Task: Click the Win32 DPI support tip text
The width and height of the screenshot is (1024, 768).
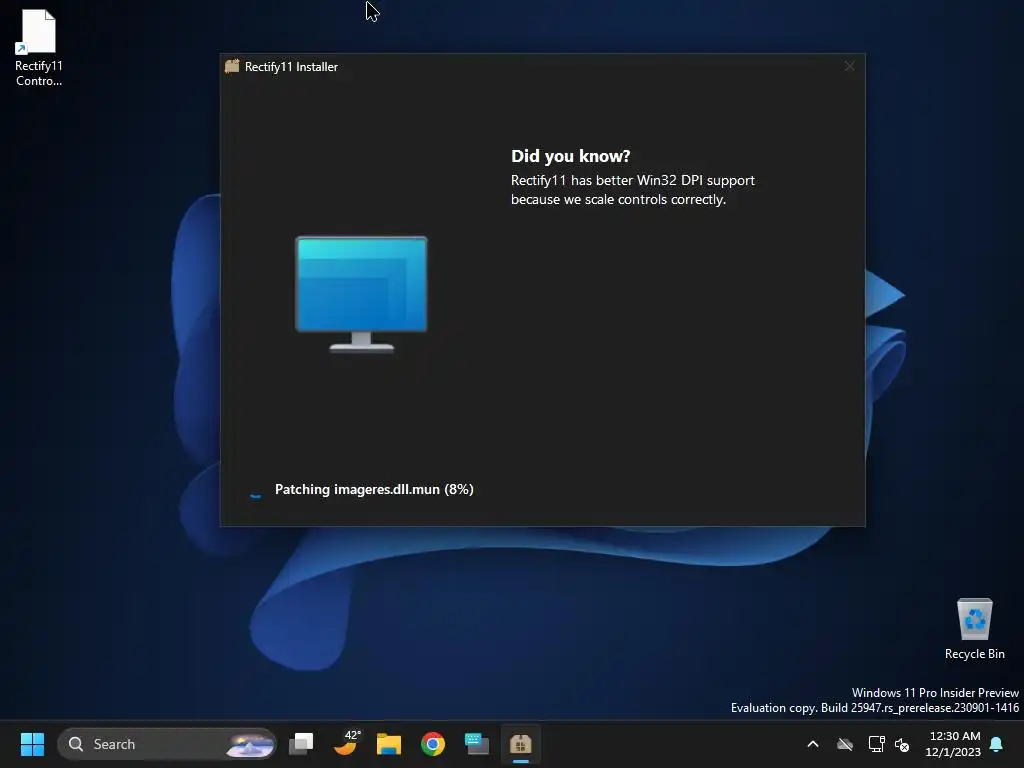Action: (632, 189)
